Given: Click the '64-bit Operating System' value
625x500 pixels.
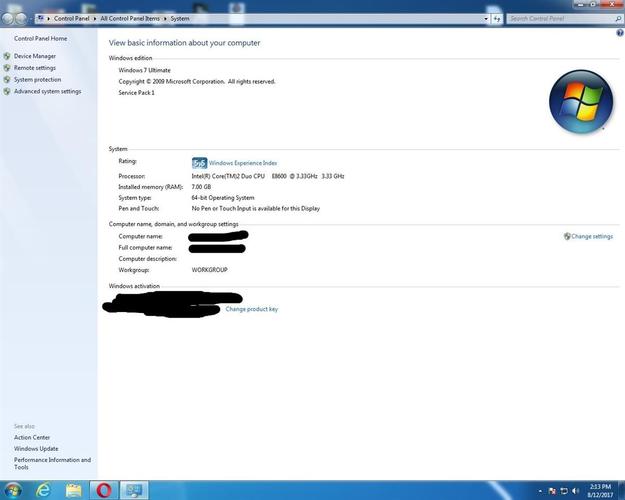Looking at the screenshot, I should coord(223,197).
